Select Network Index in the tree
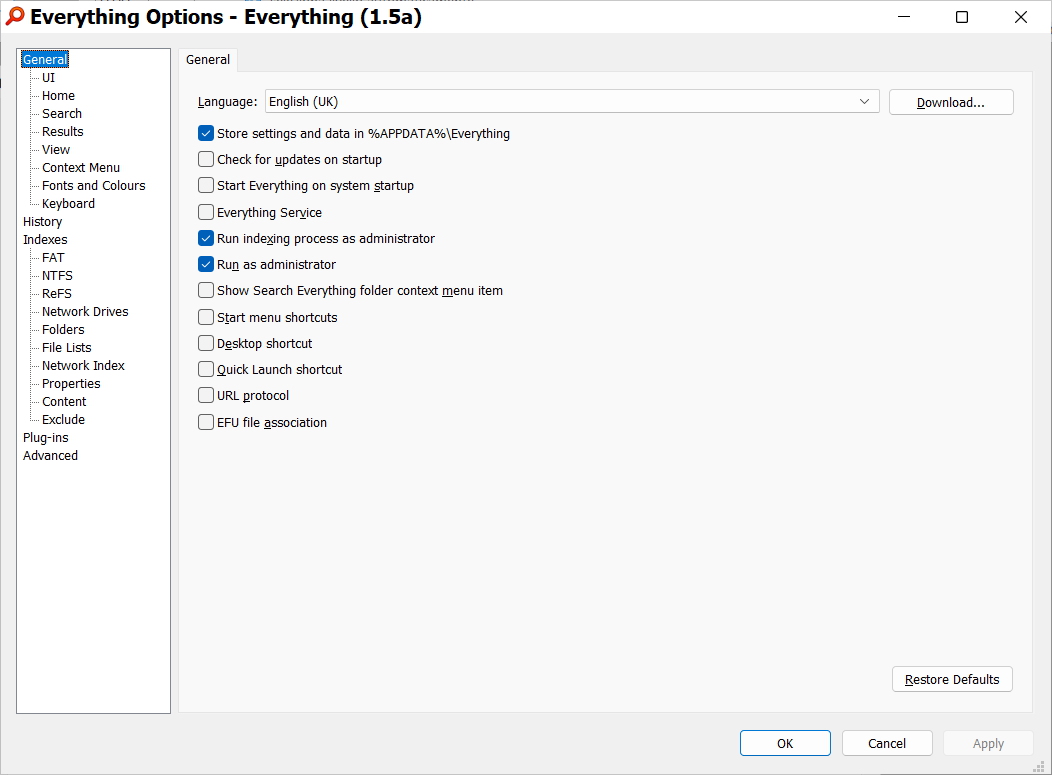Image resolution: width=1052 pixels, height=775 pixels. (x=83, y=366)
